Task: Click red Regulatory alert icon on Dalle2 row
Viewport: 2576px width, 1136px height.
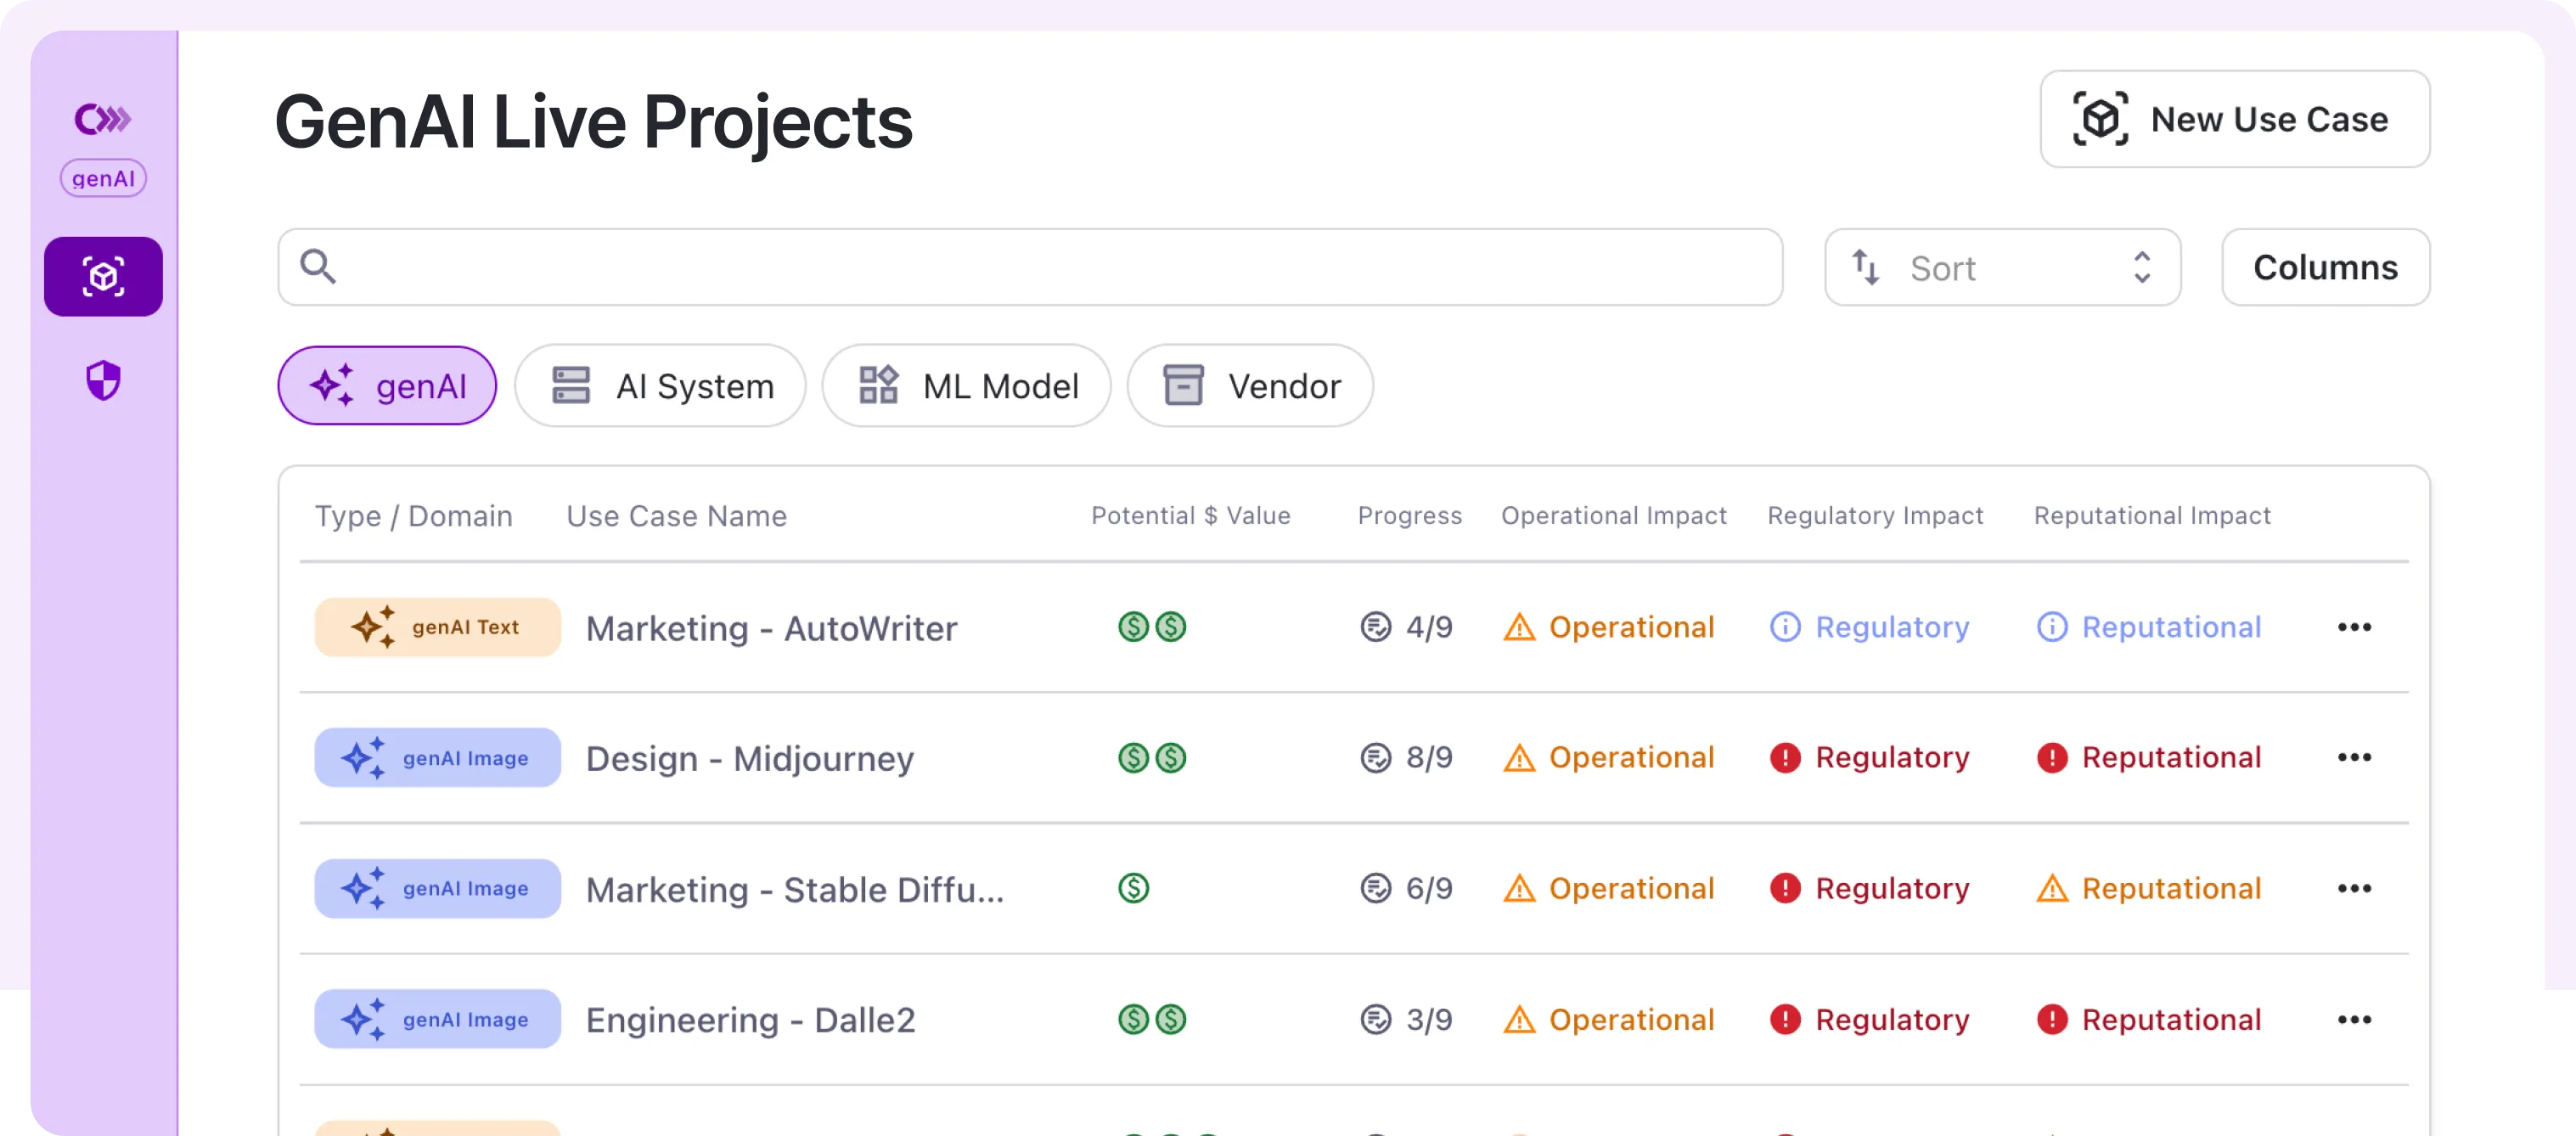Action: pos(1785,1019)
